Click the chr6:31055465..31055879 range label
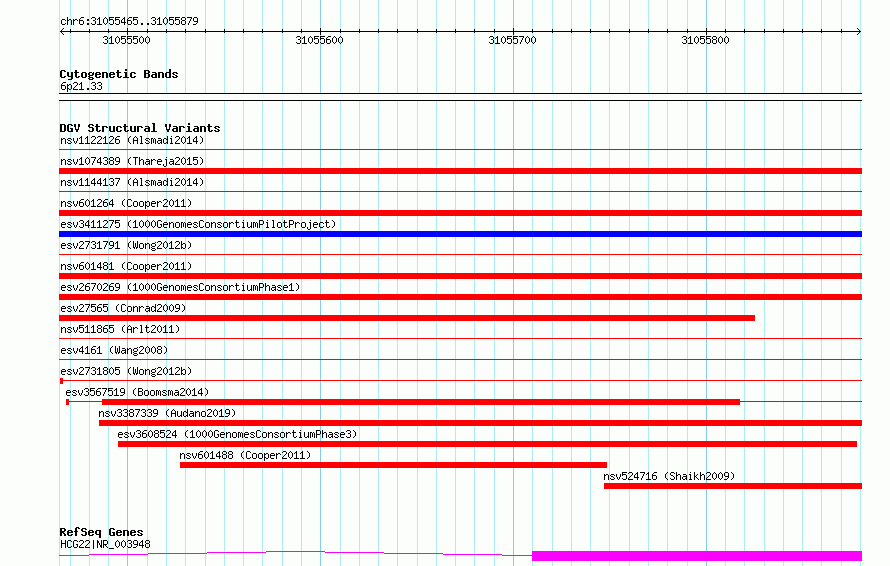 click(129, 22)
